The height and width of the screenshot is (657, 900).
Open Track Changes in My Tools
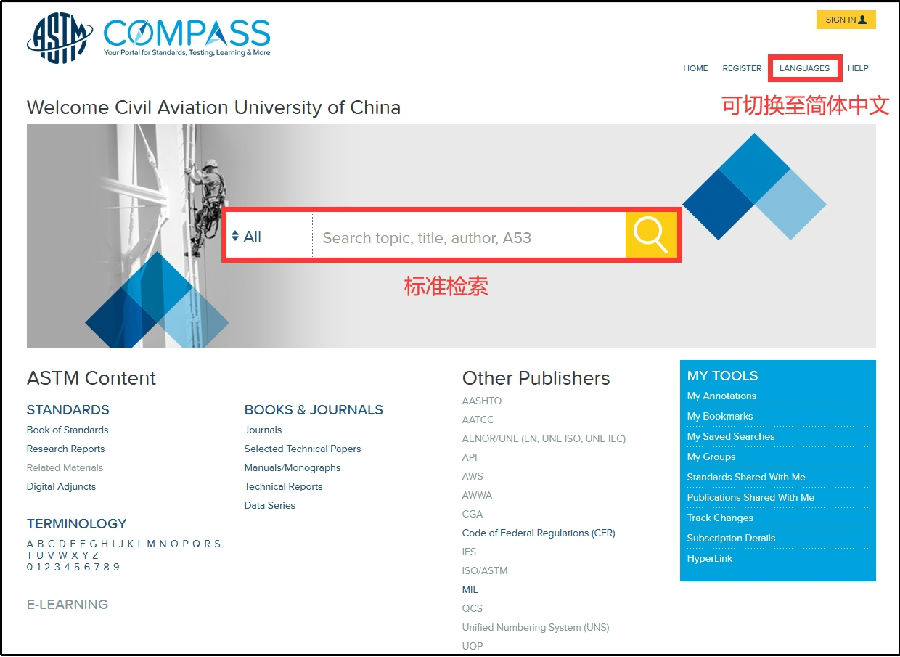point(720,518)
